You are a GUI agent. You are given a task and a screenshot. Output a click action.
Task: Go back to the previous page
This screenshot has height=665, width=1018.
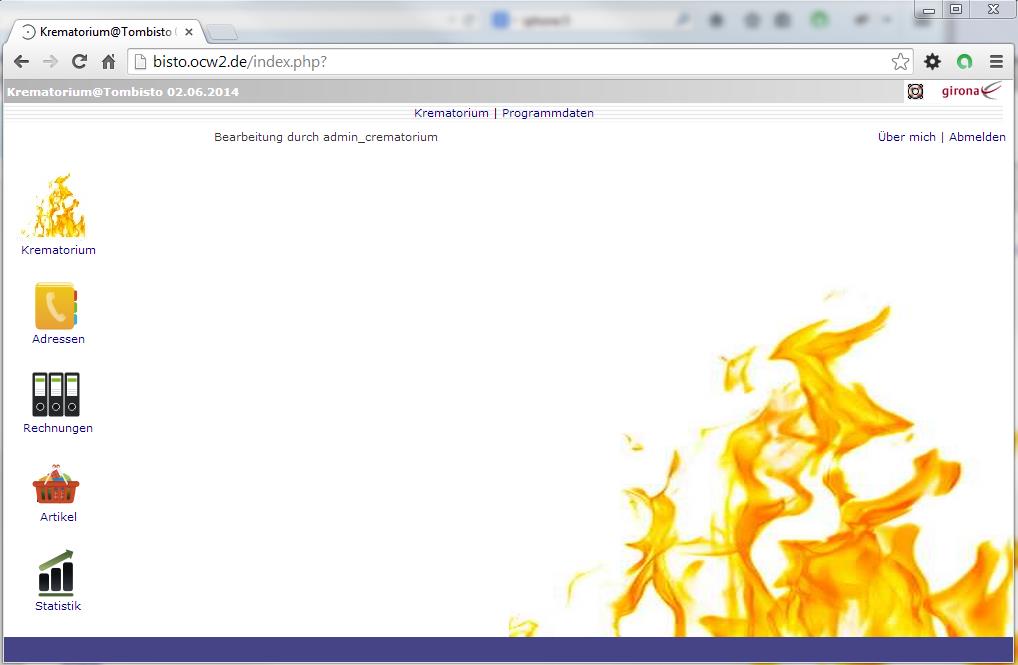click(21, 62)
